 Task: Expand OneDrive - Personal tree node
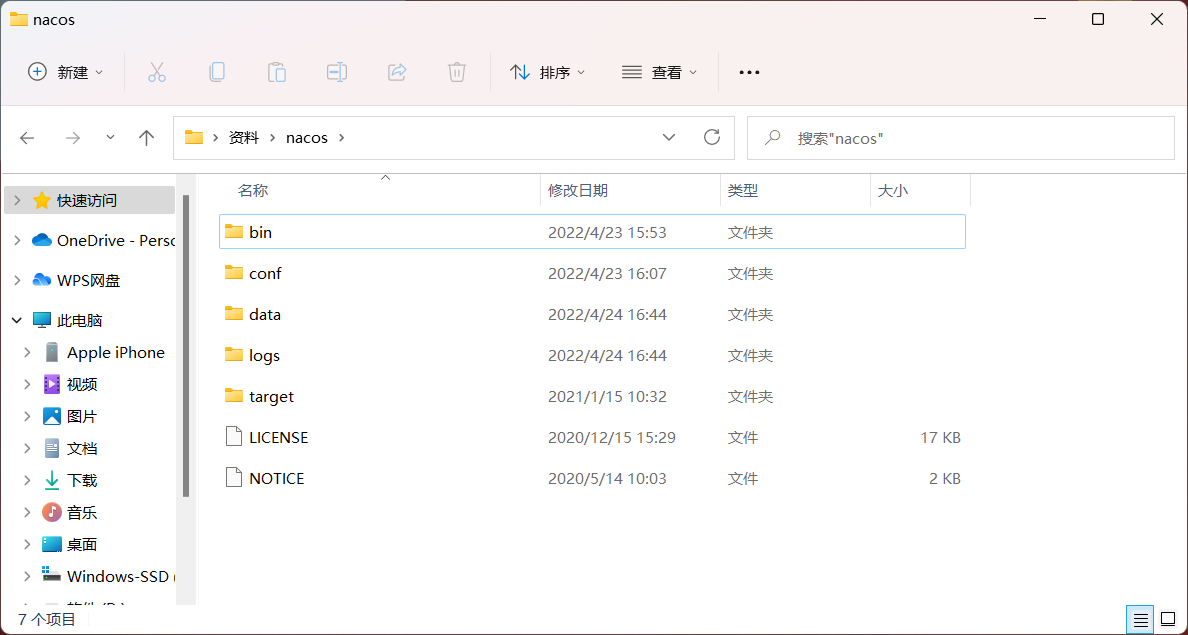pos(17,240)
